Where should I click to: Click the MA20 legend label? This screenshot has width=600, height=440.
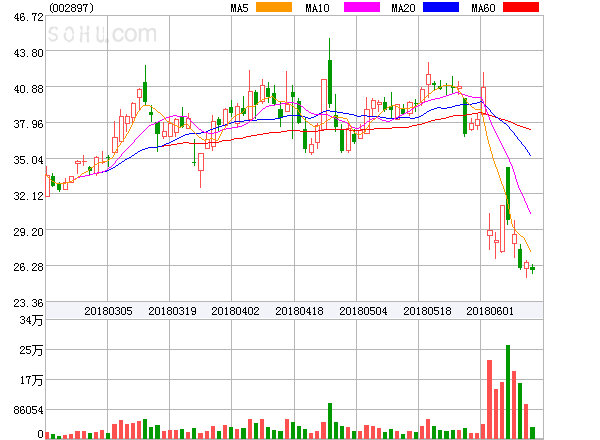403,8
